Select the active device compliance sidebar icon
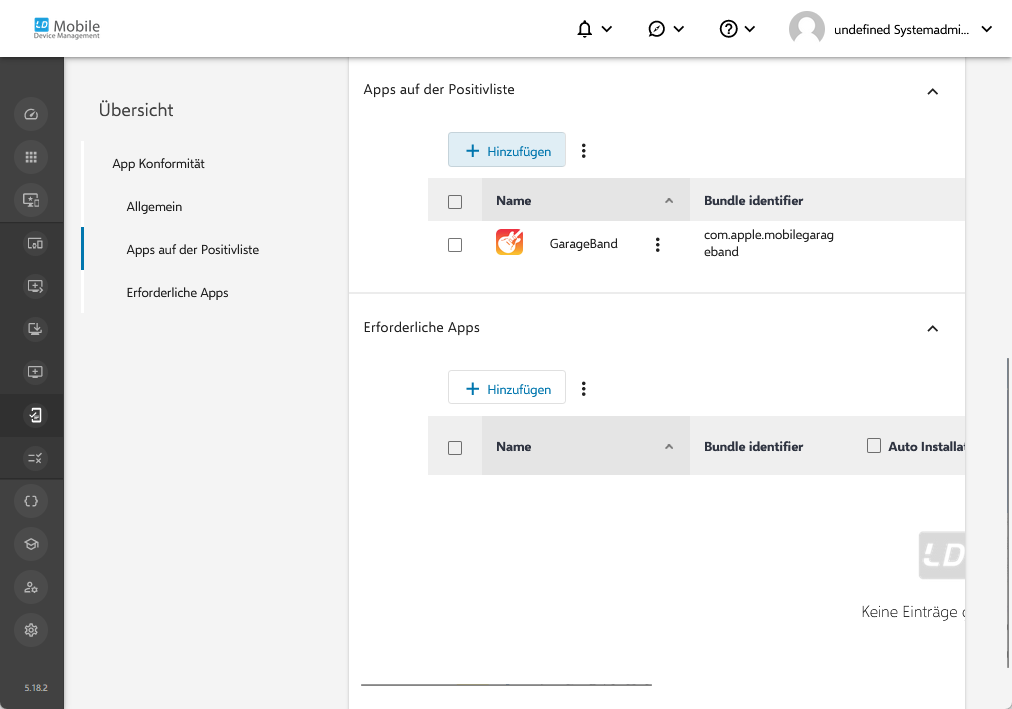This screenshot has width=1012, height=709. tap(35, 415)
